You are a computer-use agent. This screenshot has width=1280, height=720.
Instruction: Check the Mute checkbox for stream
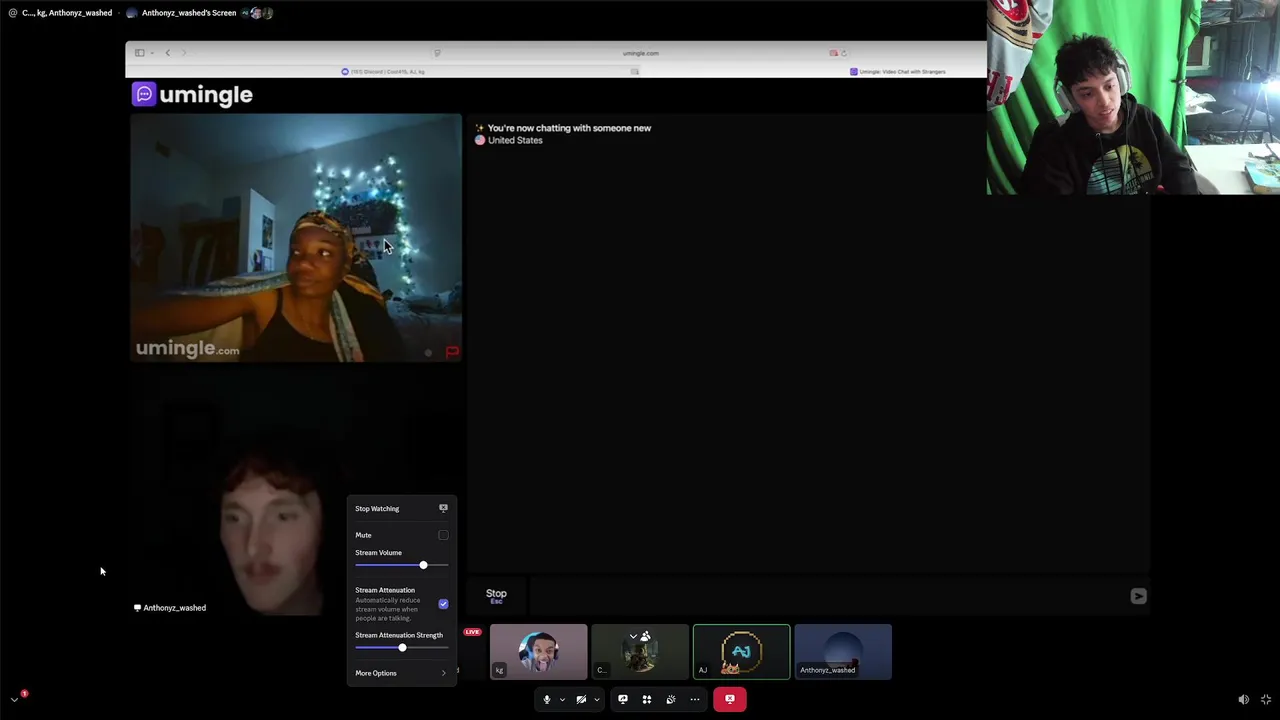point(443,535)
